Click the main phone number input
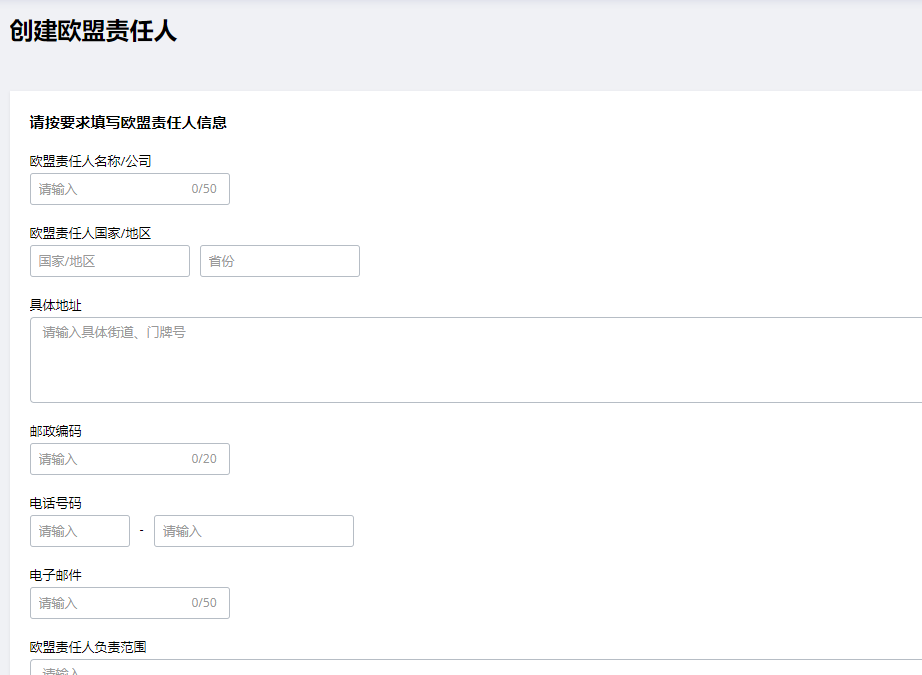922x675 pixels. (x=253, y=531)
